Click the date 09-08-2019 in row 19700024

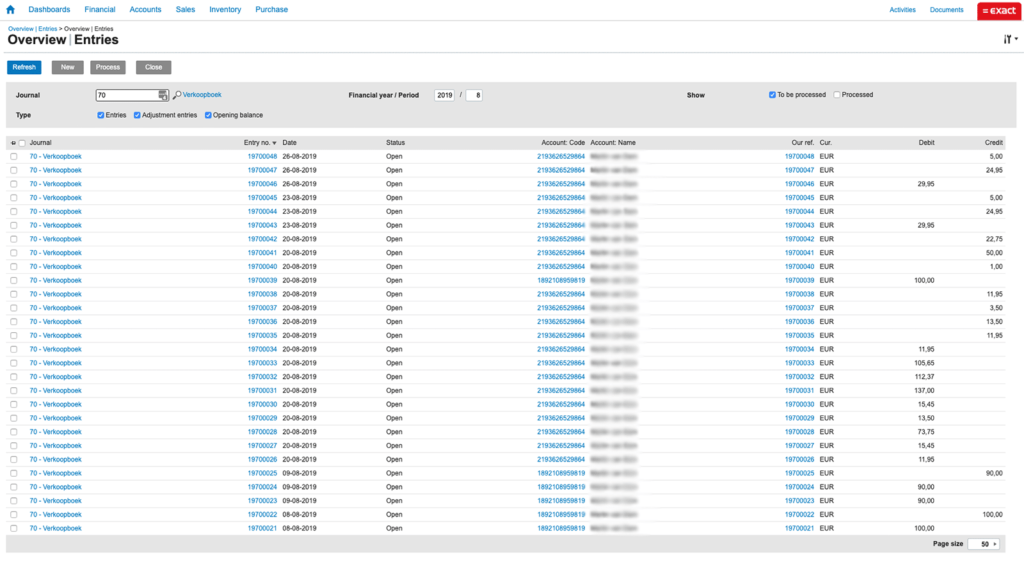tap(299, 487)
